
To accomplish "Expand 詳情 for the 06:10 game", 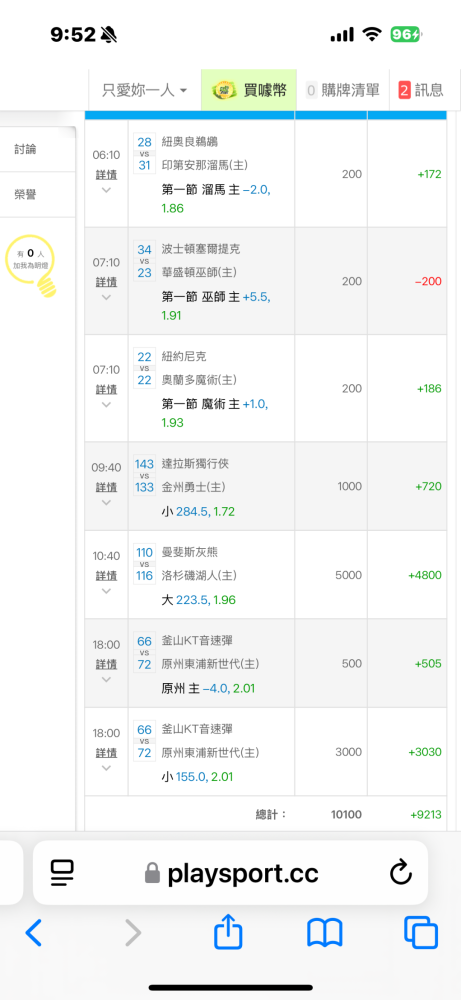I will 106,174.
